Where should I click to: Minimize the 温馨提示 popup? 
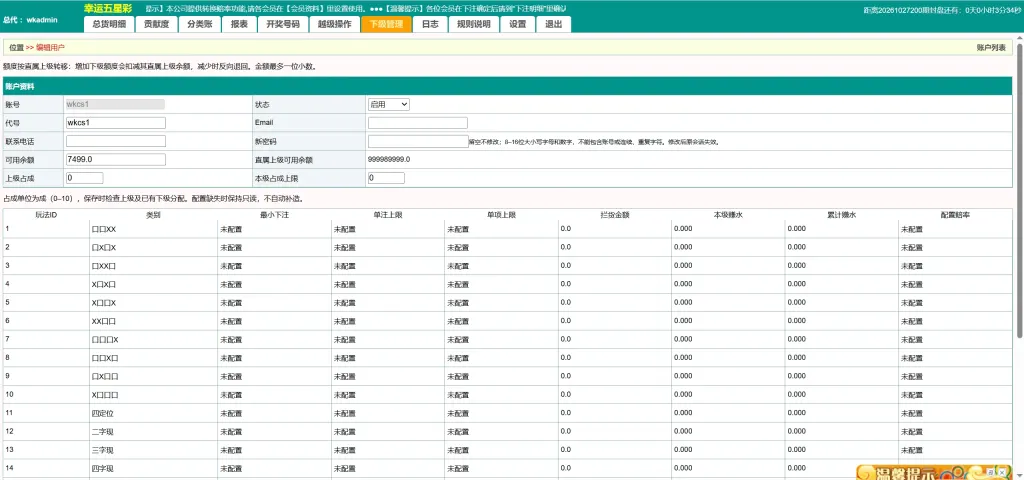click(x=991, y=471)
